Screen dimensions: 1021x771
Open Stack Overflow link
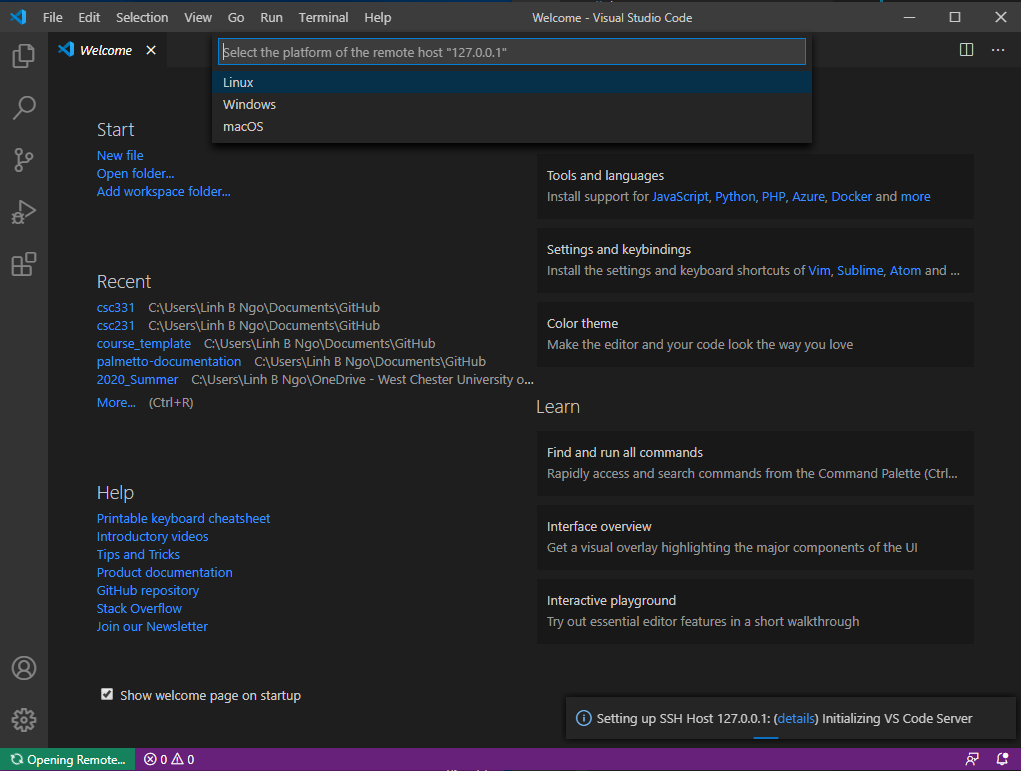point(139,609)
